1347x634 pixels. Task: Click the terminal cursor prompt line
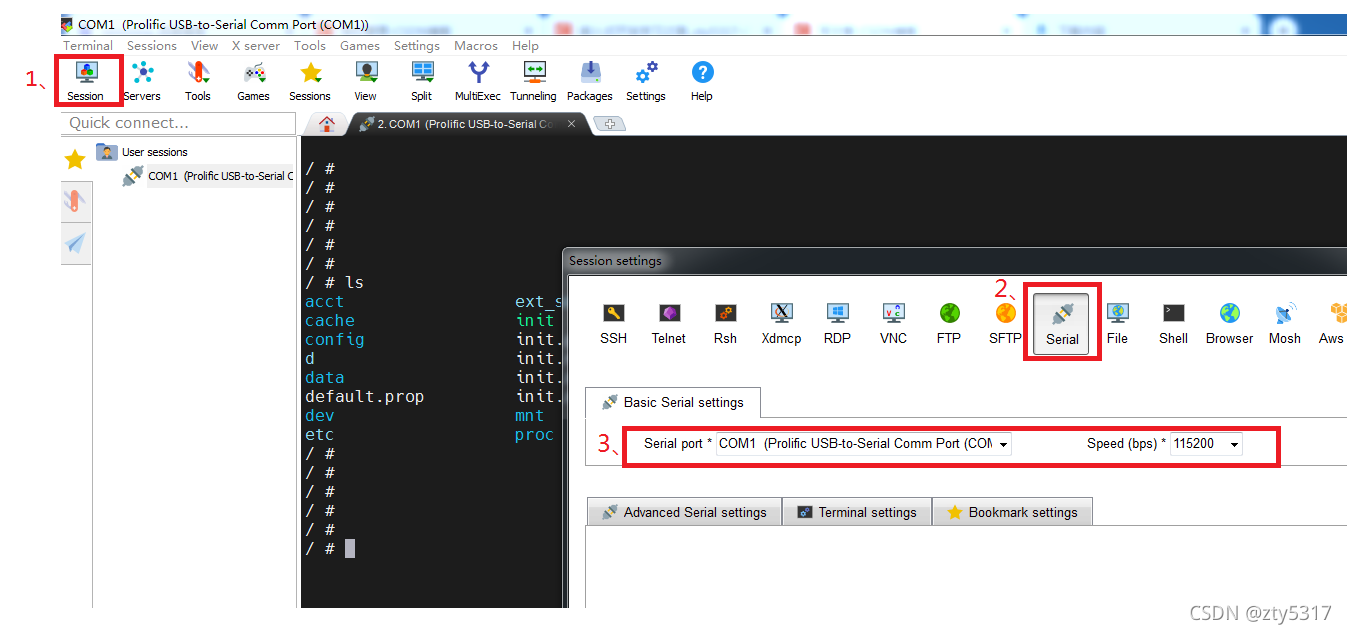point(331,548)
